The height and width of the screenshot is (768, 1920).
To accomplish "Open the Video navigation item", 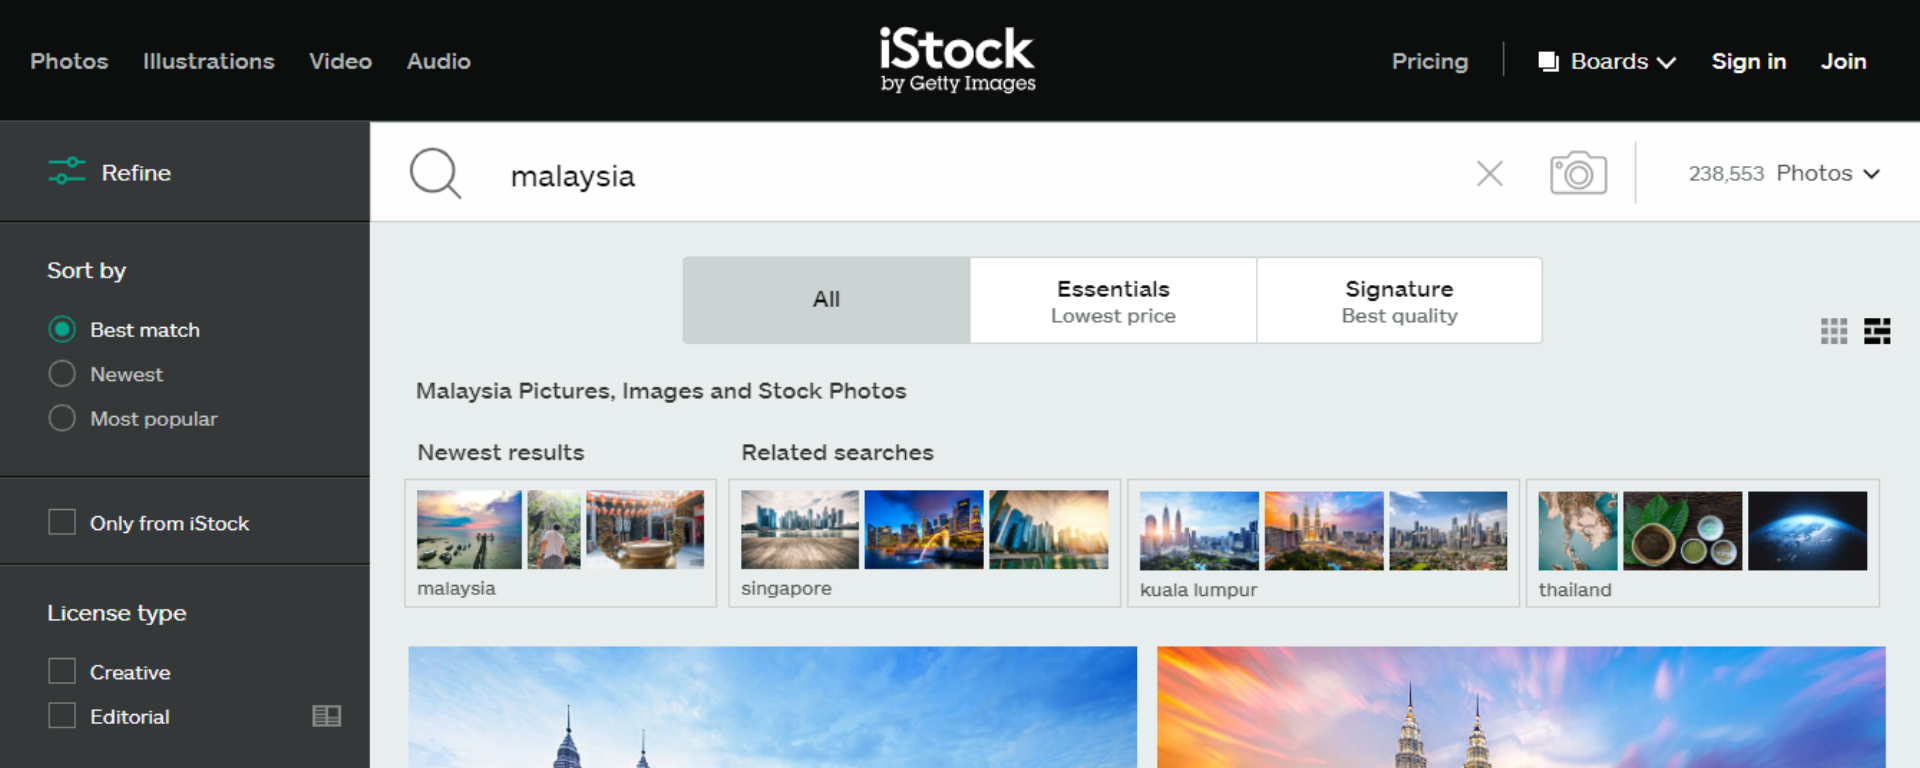I will pyautogui.click(x=340, y=61).
